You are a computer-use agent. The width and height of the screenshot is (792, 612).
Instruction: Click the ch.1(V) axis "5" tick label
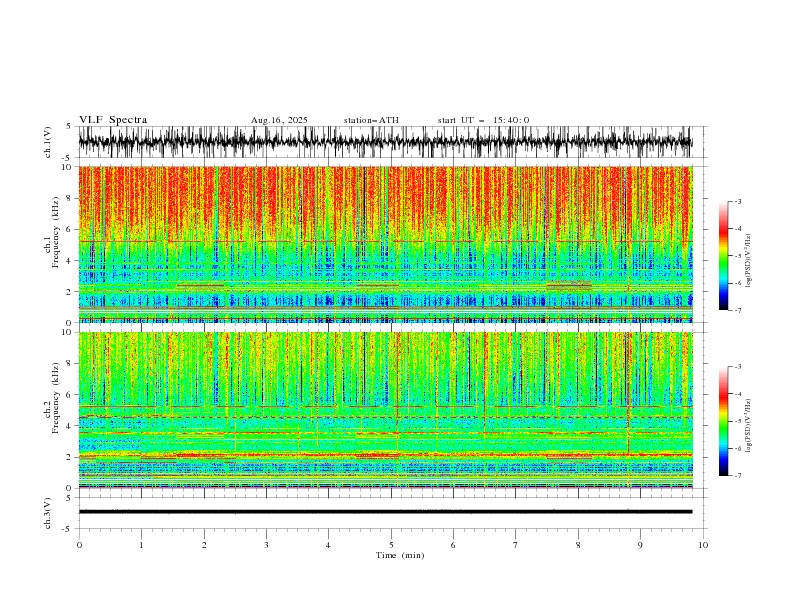pos(70,126)
